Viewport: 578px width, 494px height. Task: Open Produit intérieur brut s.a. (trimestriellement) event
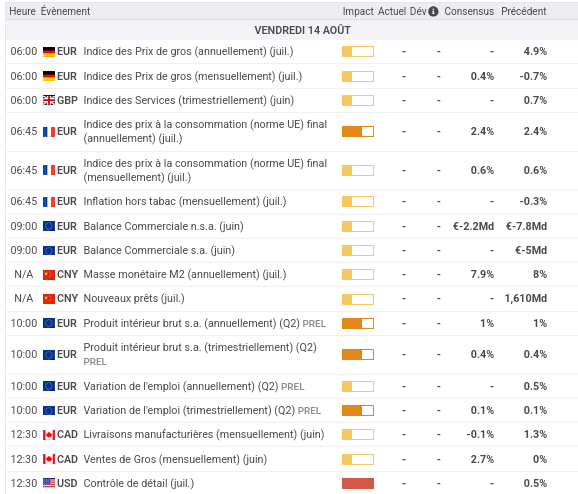[200, 354]
